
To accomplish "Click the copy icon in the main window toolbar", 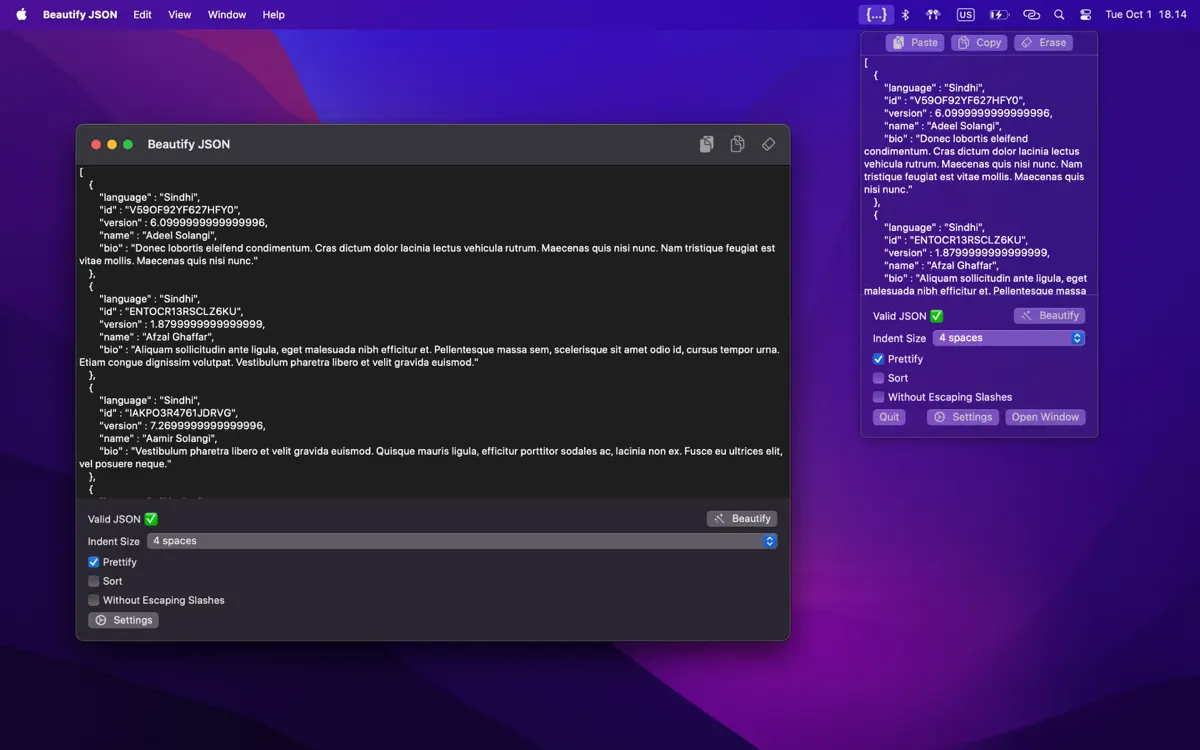I will 737,144.
